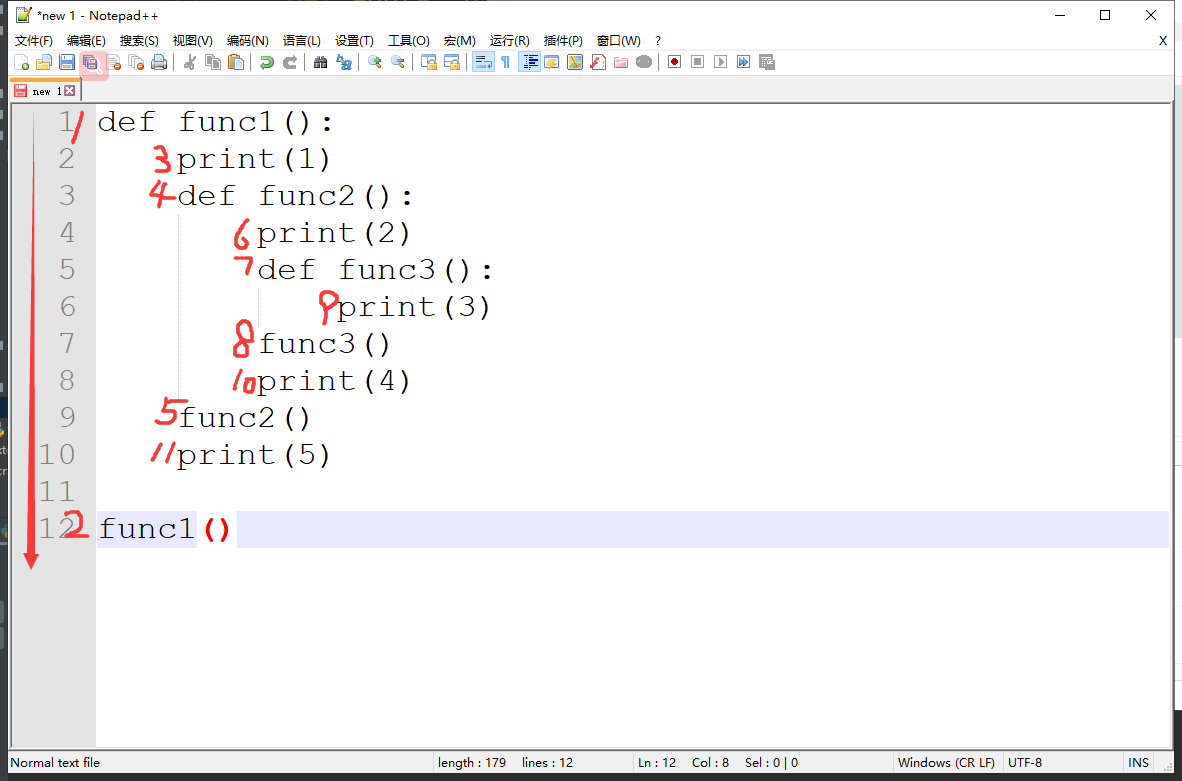Screen dimensions: 1182x781
Task: Click the line number 11 in the margin
Action: coord(57,492)
